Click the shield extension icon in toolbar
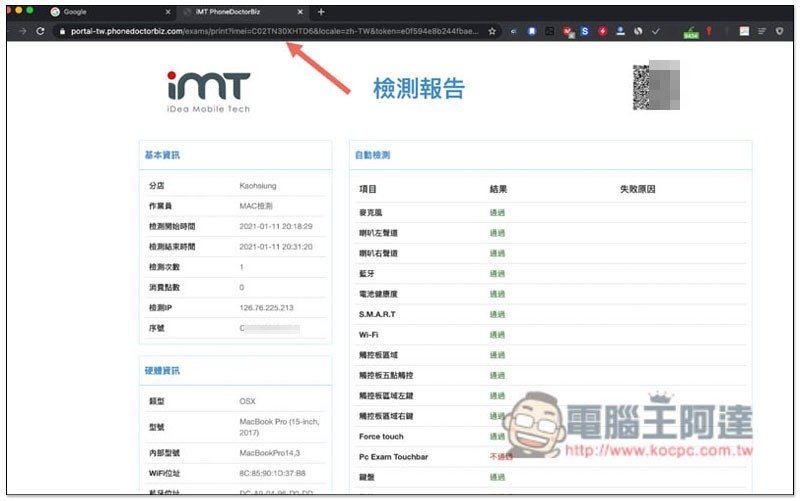This screenshot has height=501, width=800. [779, 32]
